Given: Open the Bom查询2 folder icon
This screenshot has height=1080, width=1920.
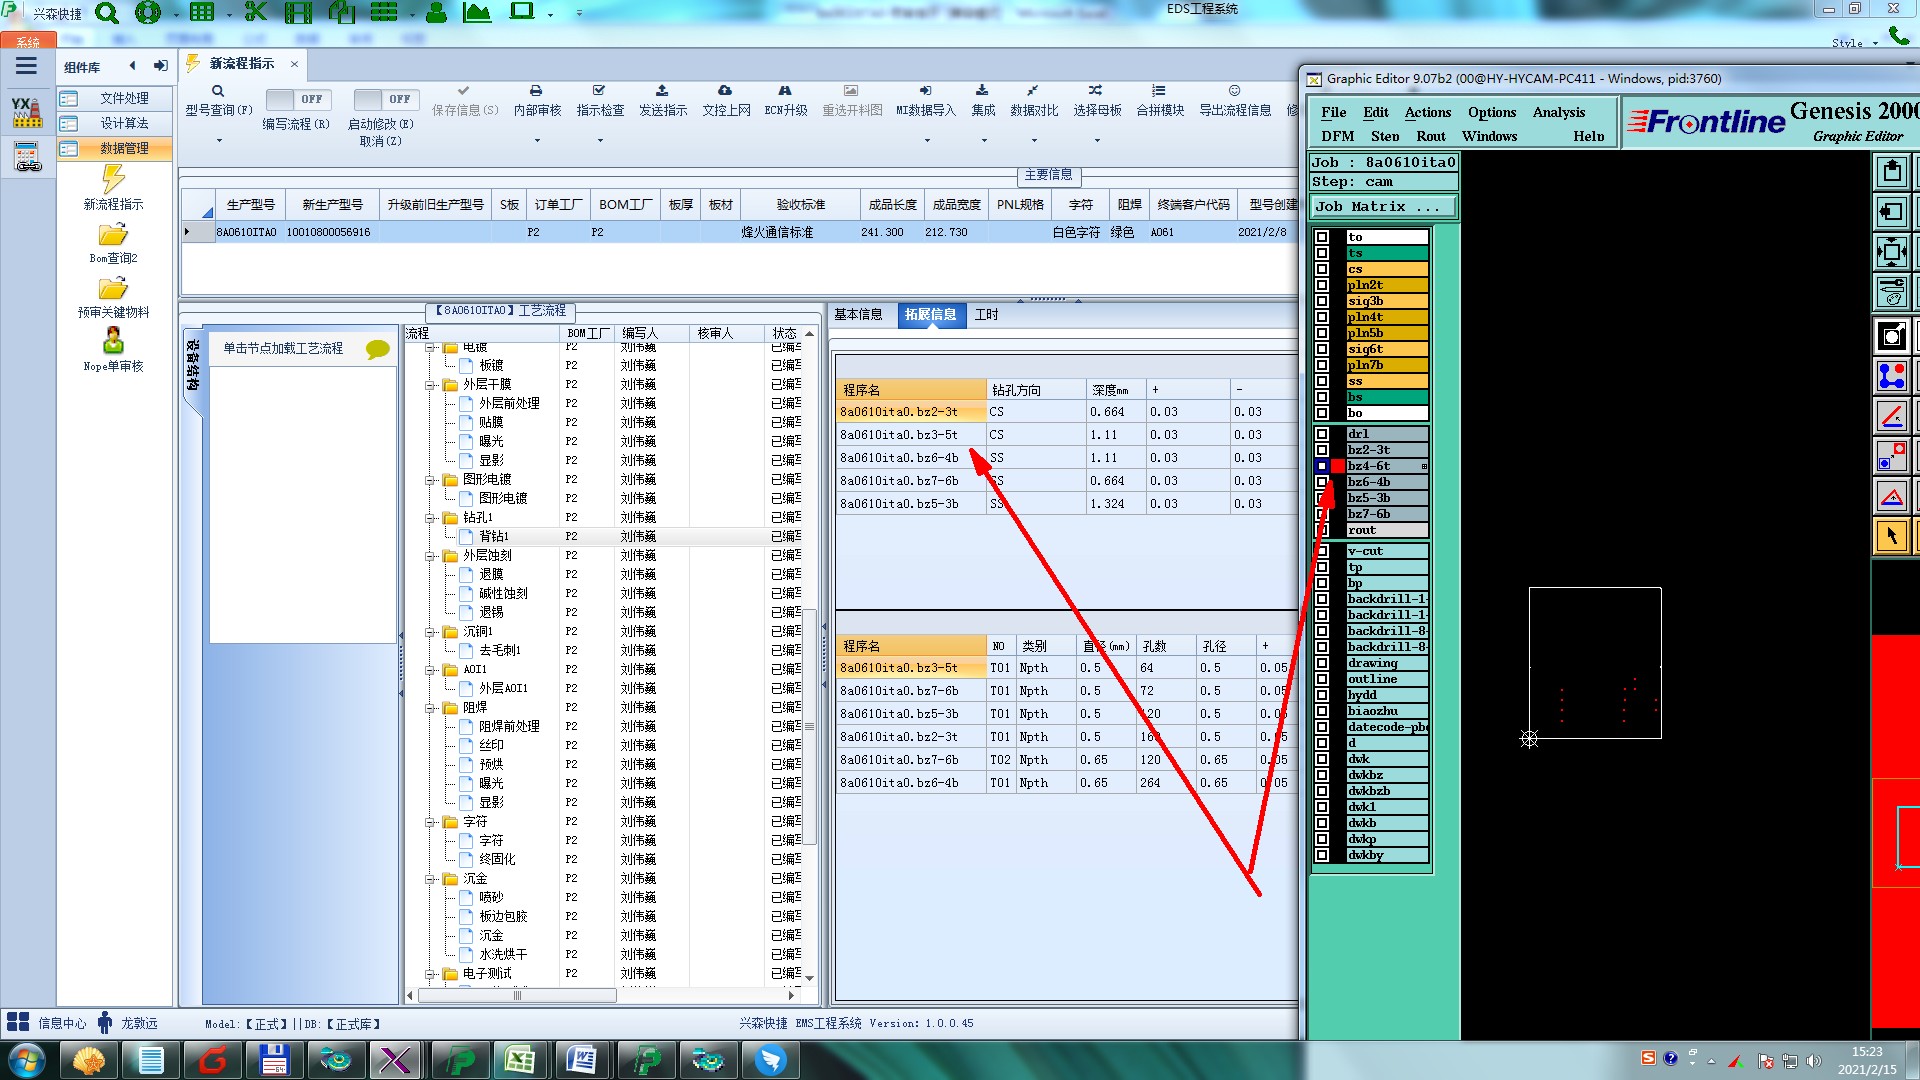Looking at the screenshot, I should point(113,236).
